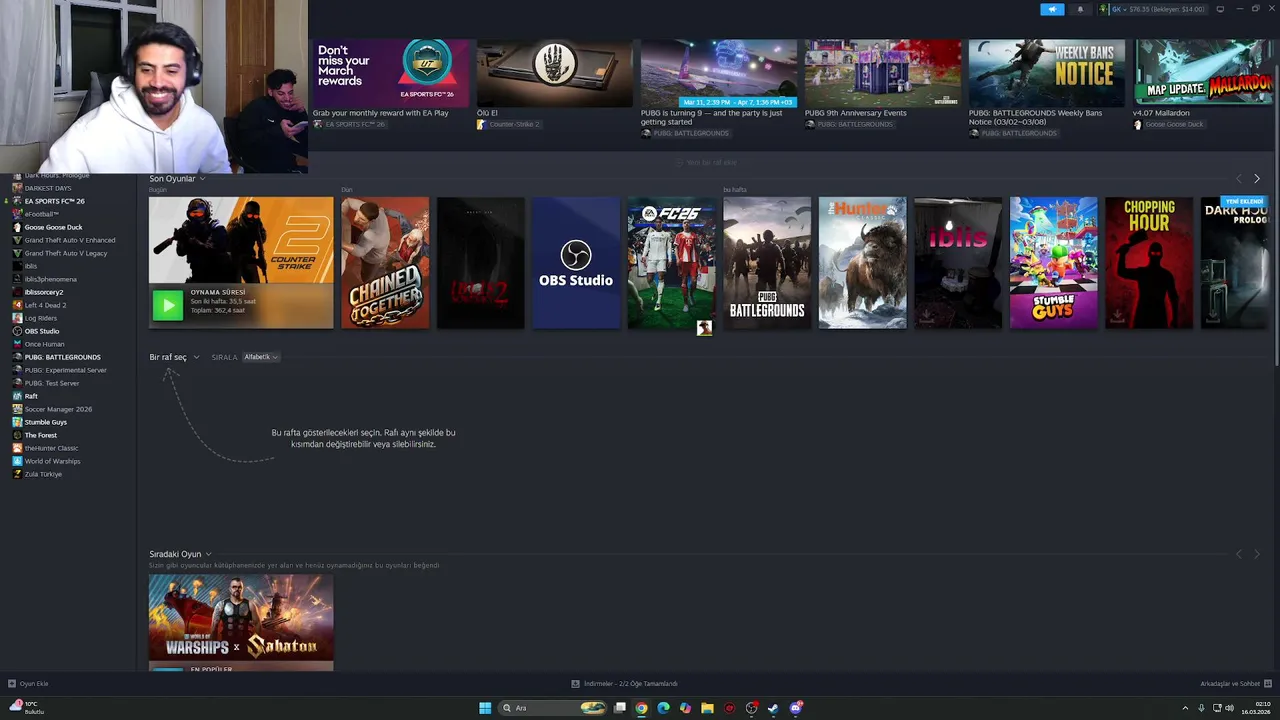Select PUBG: BATTLEGROUNDS in the sidebar
The image size is (1280, 720).
tap(62, 357)
